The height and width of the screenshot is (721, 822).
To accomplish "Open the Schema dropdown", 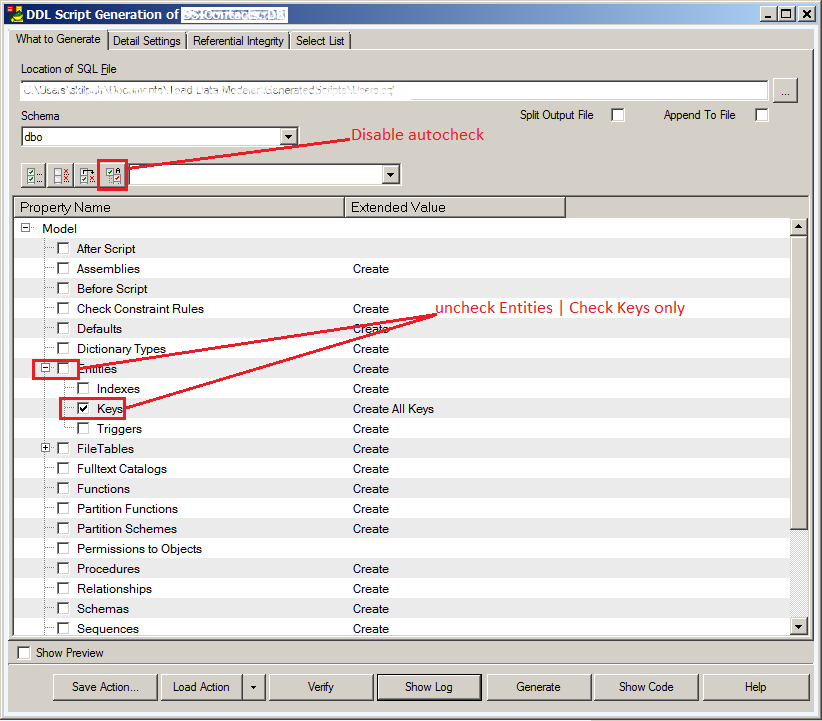I will (x=288, y=136).
